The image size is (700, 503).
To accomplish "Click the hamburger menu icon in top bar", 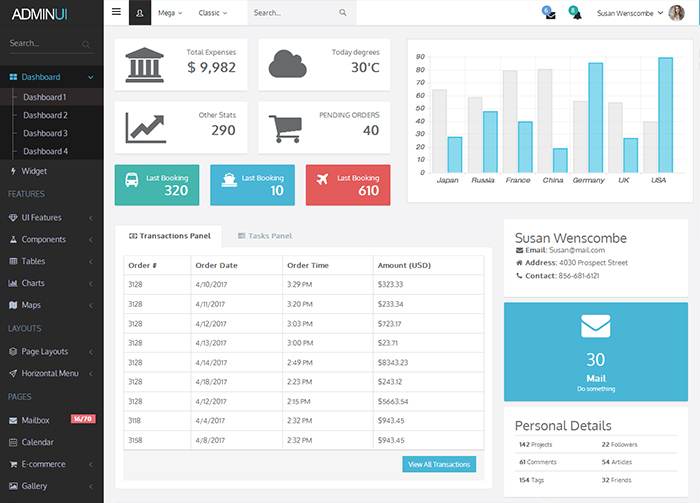I will click(116, 12).
